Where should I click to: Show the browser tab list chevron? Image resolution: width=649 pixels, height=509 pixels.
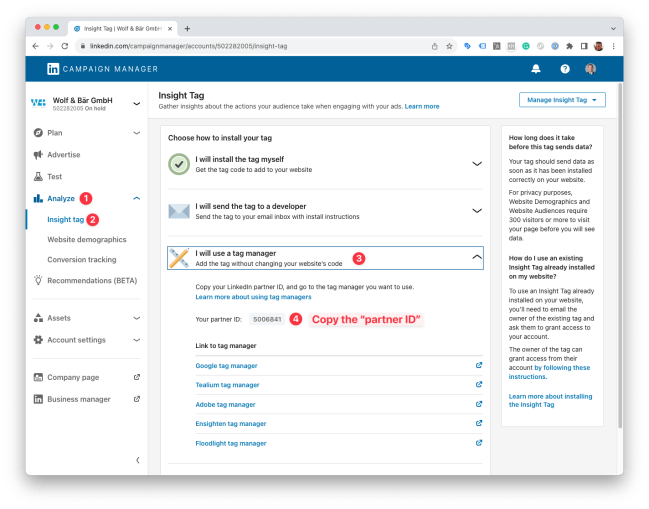pos(613,29)
